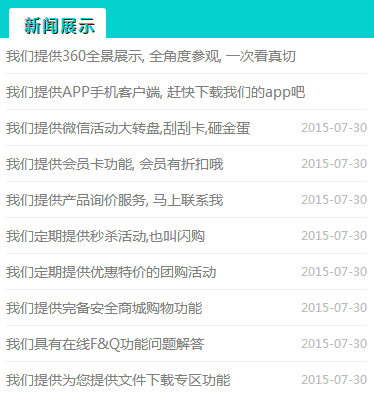Click the date beside 产品询价 item
Image resolution: width=374 pixels, height=396 pixels.
pos(334,200)
